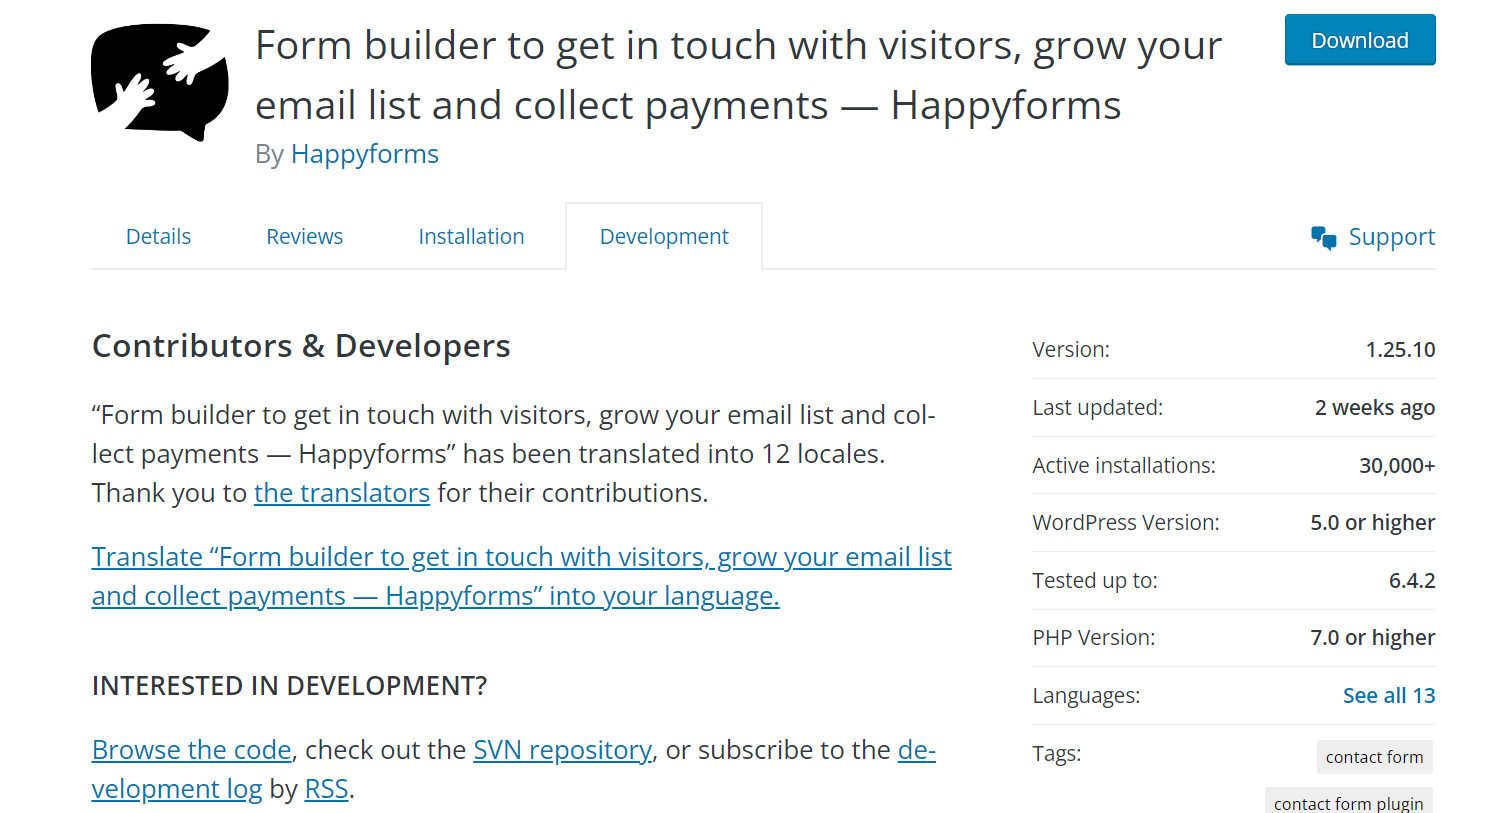Click the Support speech-bubbles icon
The height and width of the screenshot is (813, 1494).
click(x=1322, y=237)
